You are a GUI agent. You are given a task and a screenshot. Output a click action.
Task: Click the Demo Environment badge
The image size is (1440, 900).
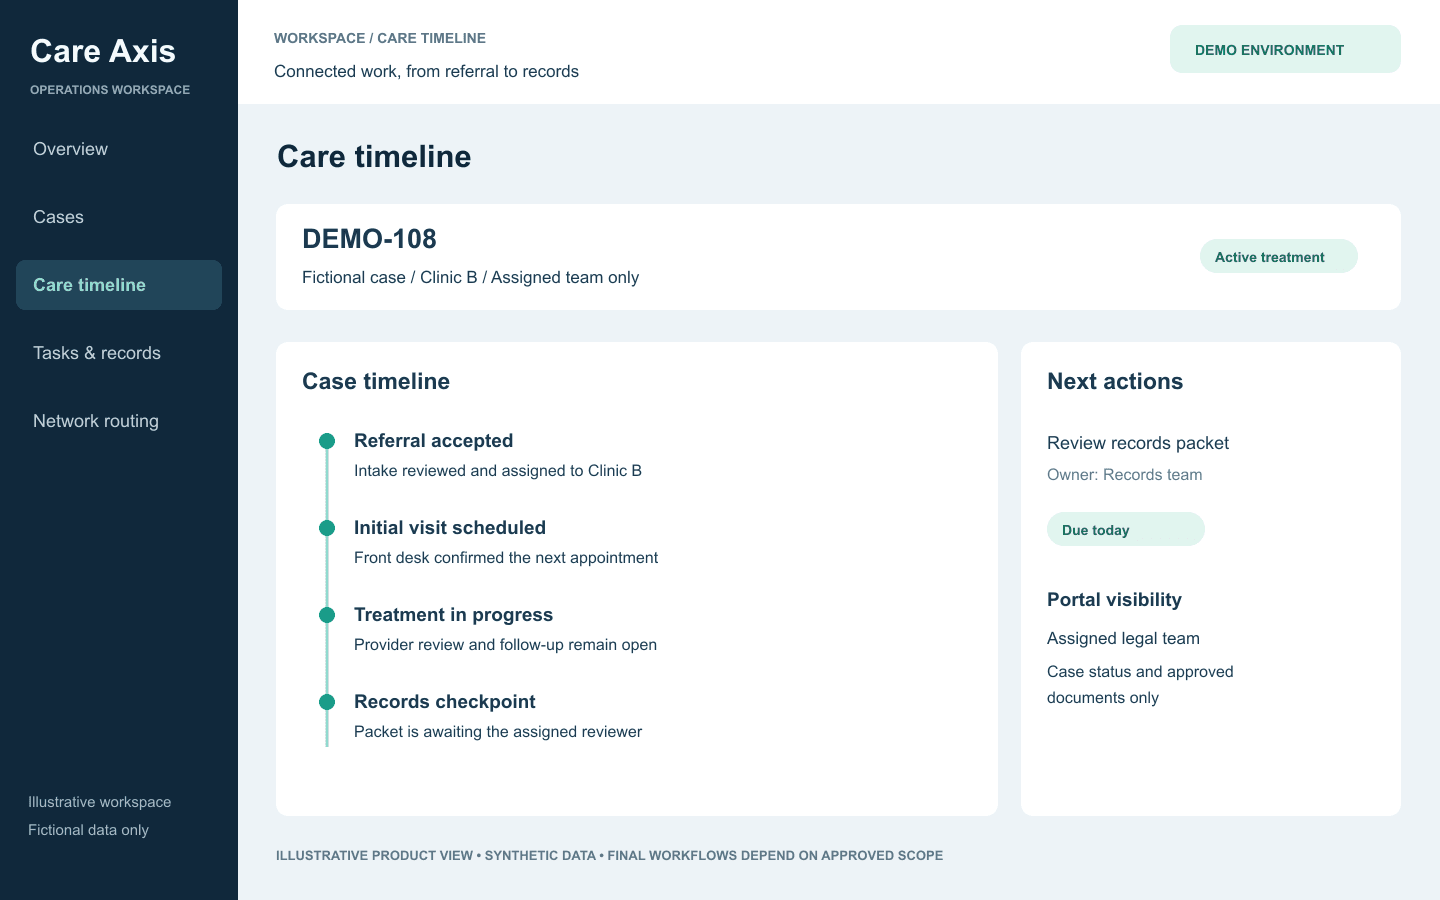click(x=1285, y=49)
